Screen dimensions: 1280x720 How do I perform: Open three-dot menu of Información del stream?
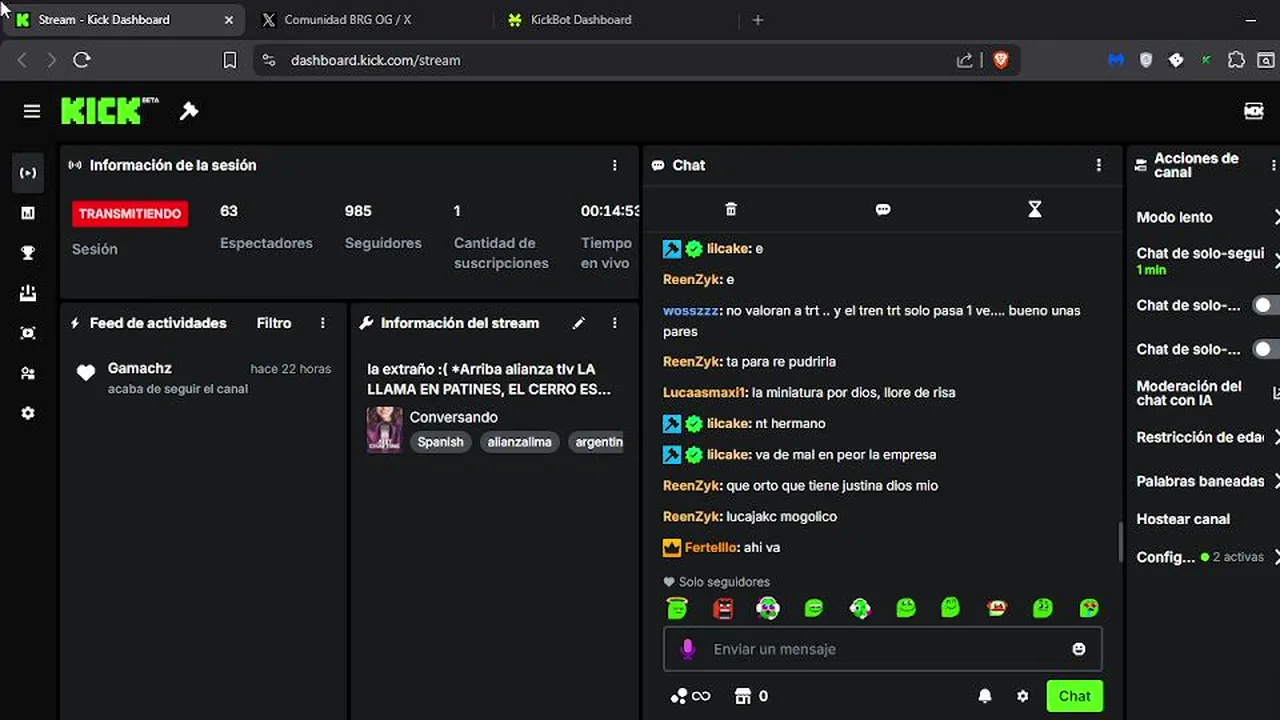[x=615, y=323]
